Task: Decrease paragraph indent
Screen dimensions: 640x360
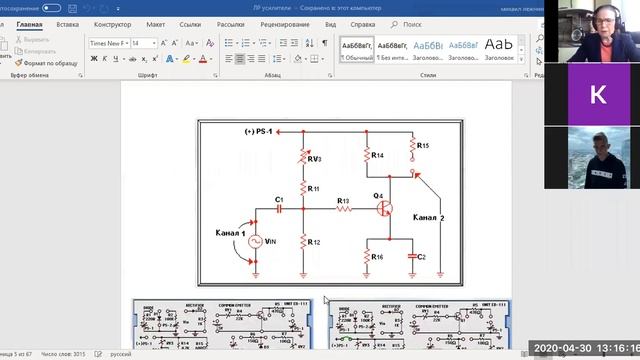Action: coord(283,43)
